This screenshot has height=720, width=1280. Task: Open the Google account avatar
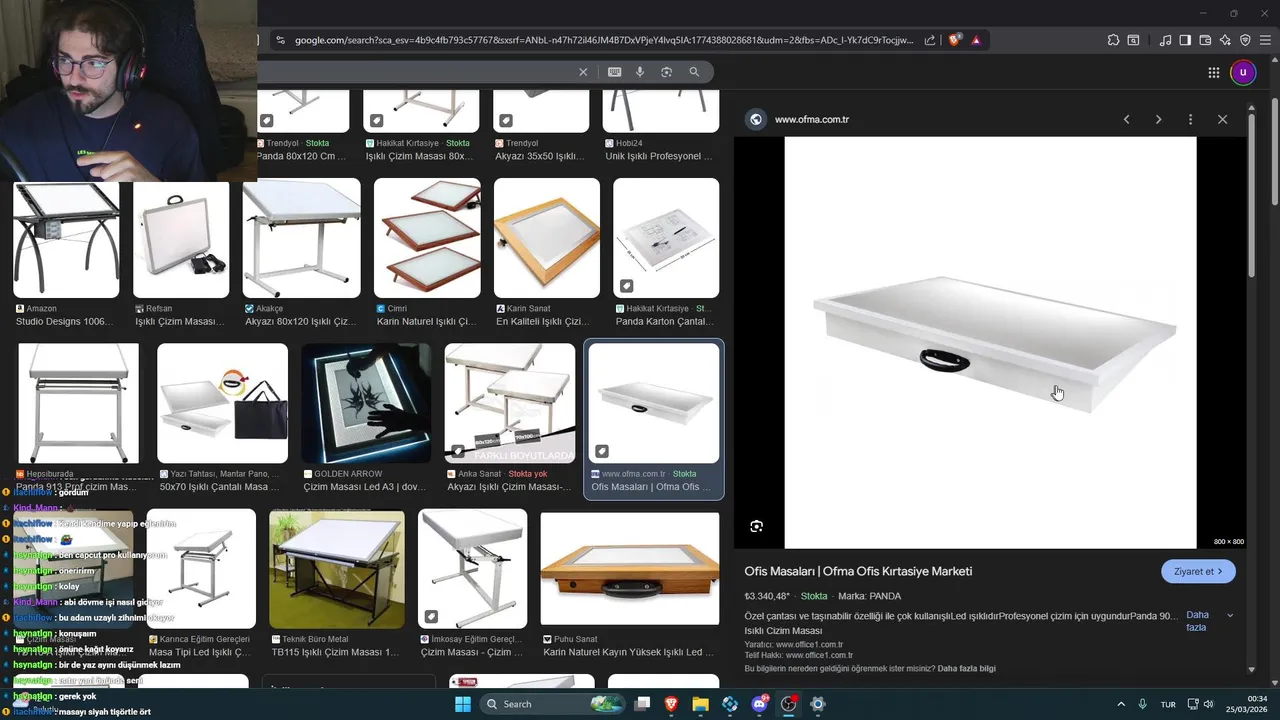(x=1243, y=72)
